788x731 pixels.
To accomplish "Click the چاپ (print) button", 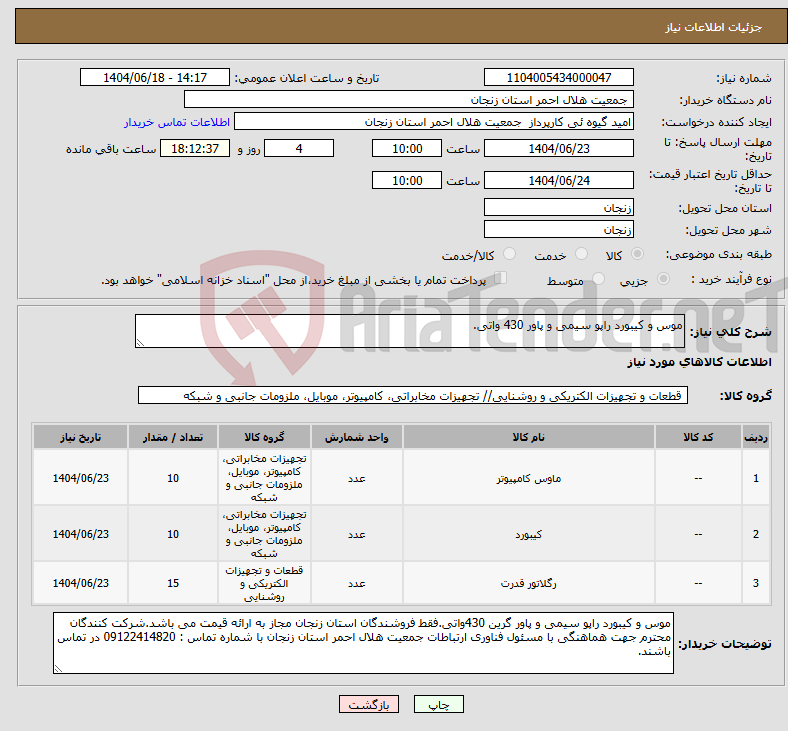I will pos(438,704).
